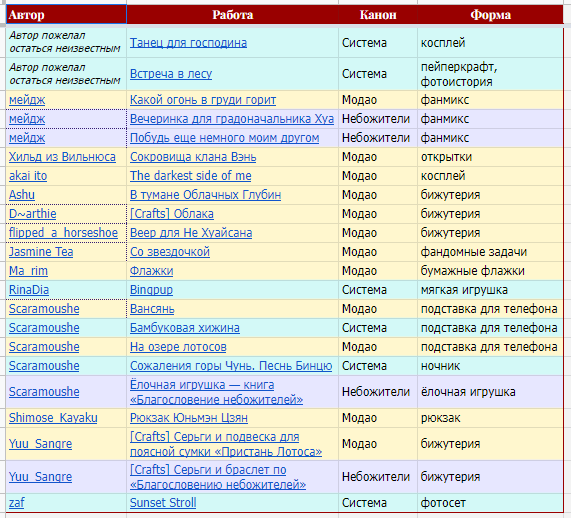Open 'Серьги и подвеска для поясной сумки' link
The image size is (571, 518).
pyautogui.click(x=226, y=444)
